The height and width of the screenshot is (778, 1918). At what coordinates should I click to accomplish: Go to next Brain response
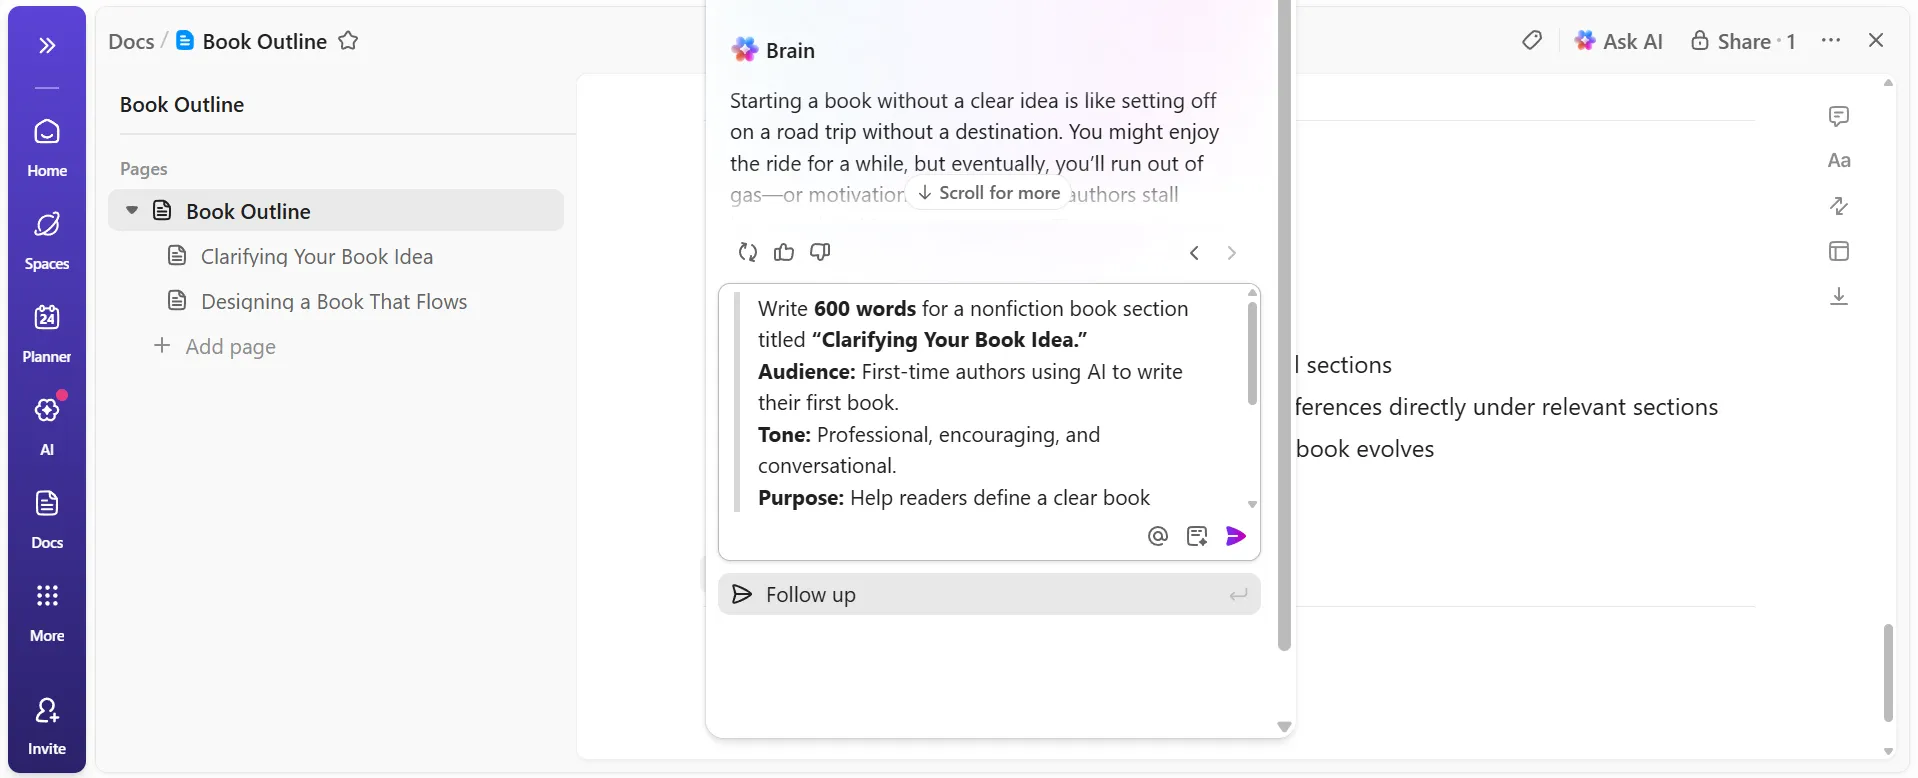point(1231,253)
